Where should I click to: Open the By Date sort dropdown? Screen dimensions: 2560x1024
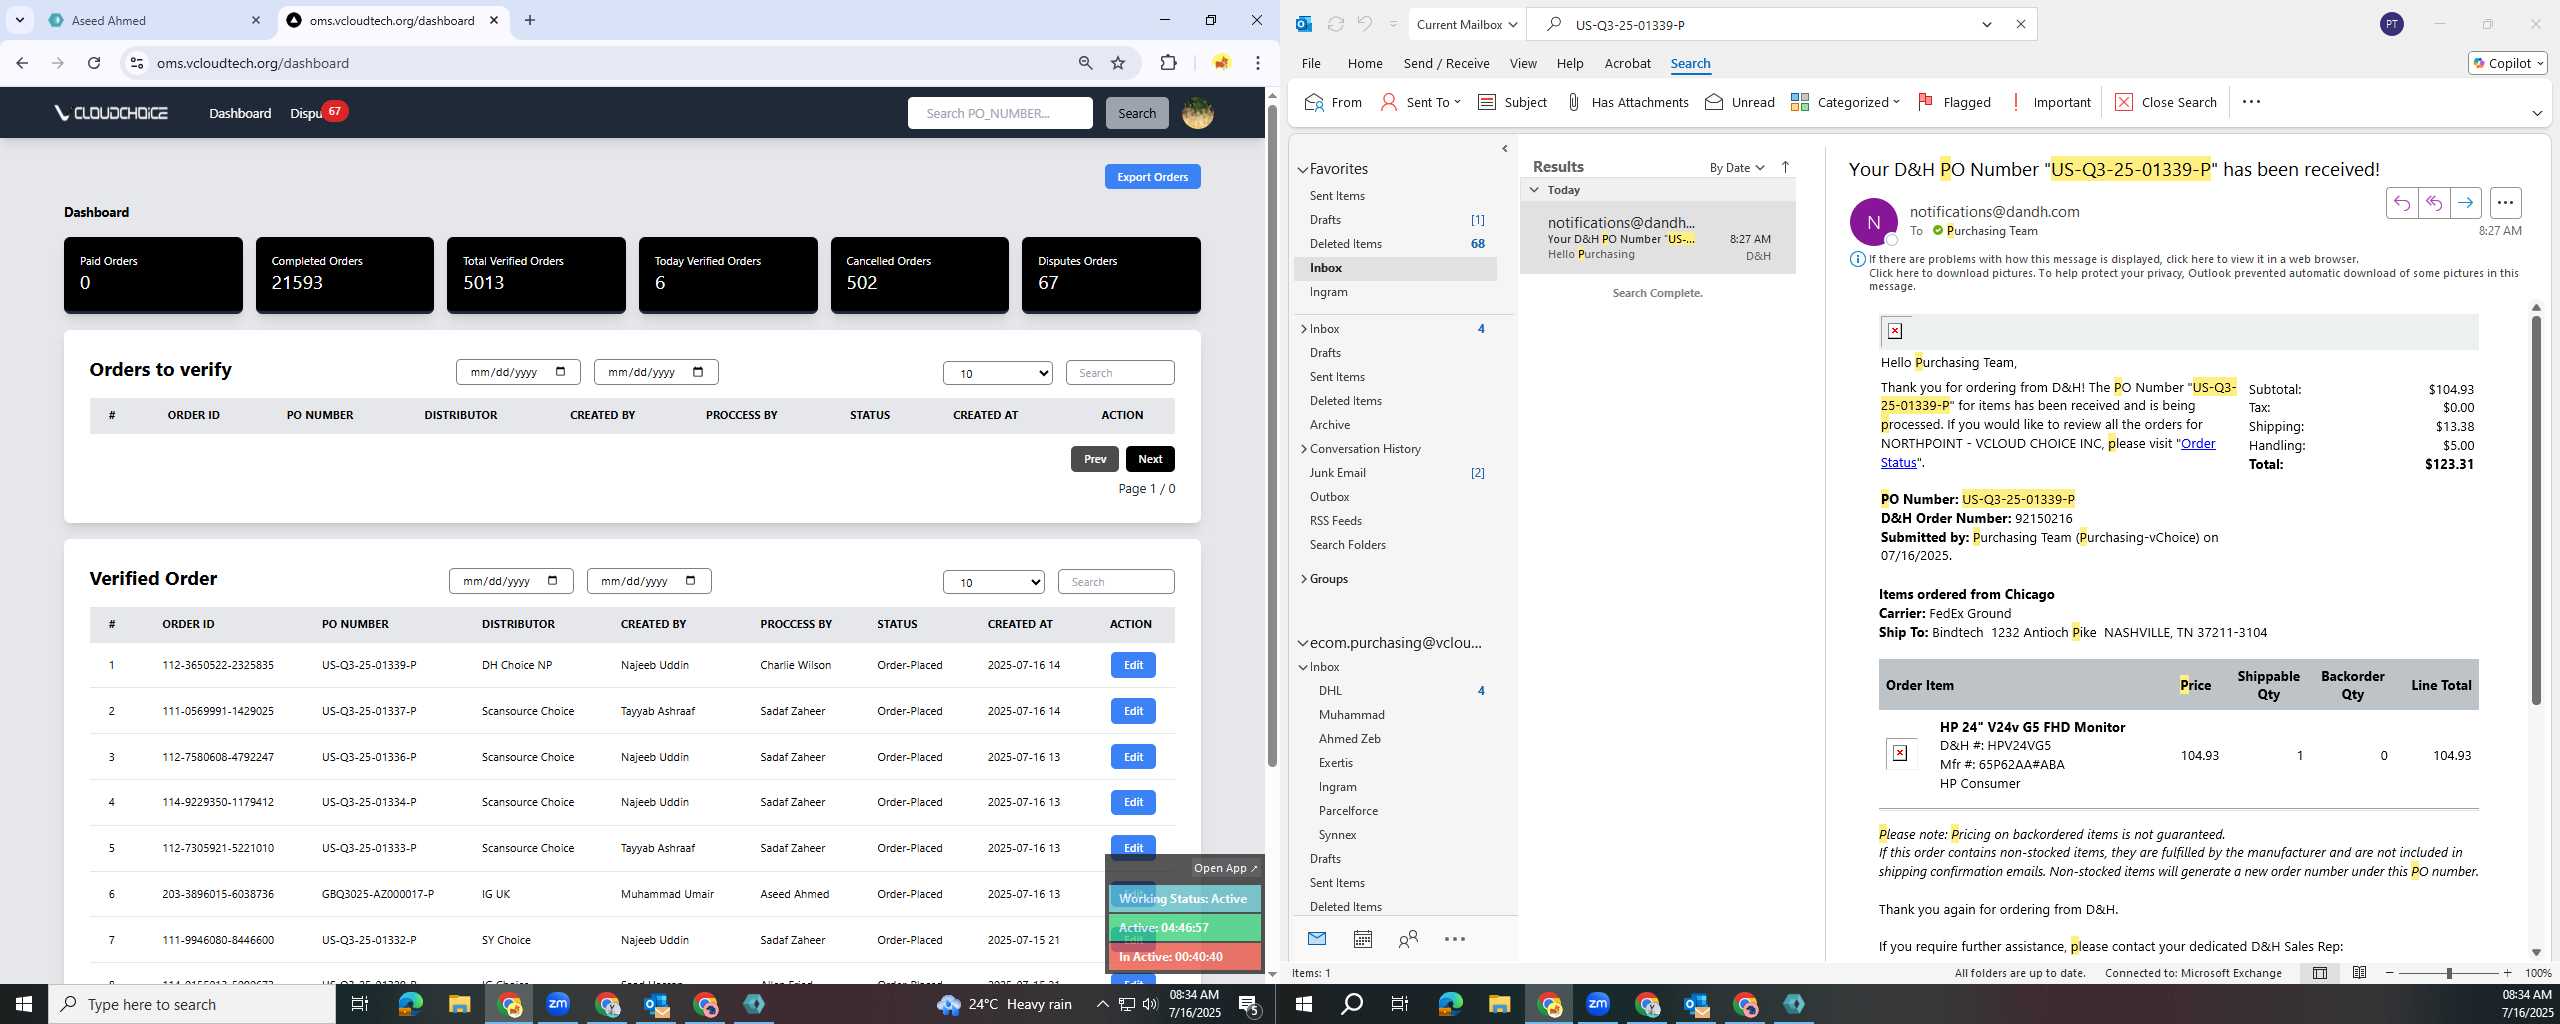[x=1736, y=167]
